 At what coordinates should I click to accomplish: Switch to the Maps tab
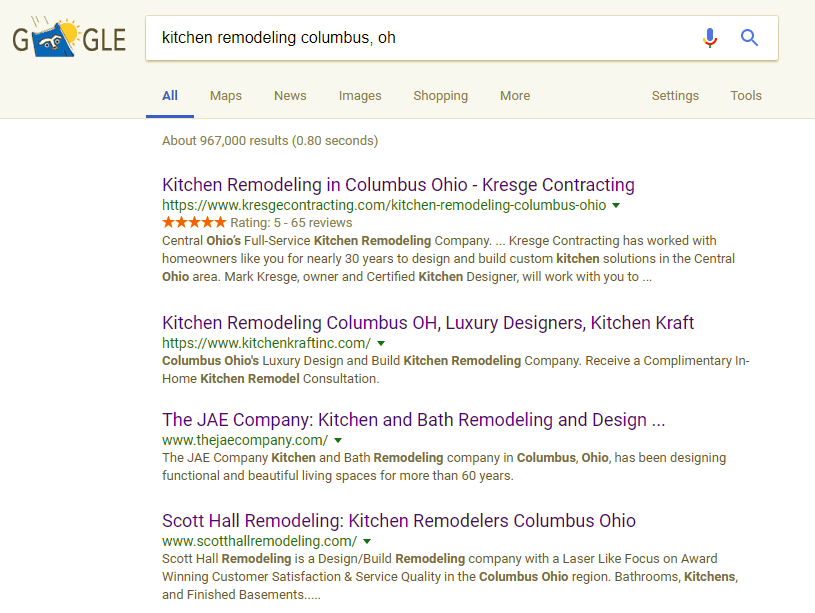pos(226,96)
